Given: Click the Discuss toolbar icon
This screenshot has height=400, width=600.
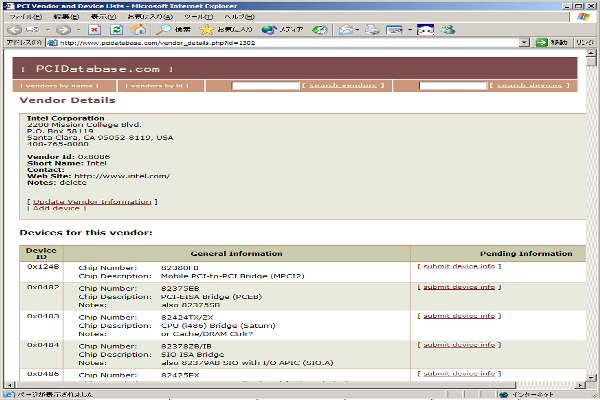Looking at the screenshot, I should (x=426, y=29).
